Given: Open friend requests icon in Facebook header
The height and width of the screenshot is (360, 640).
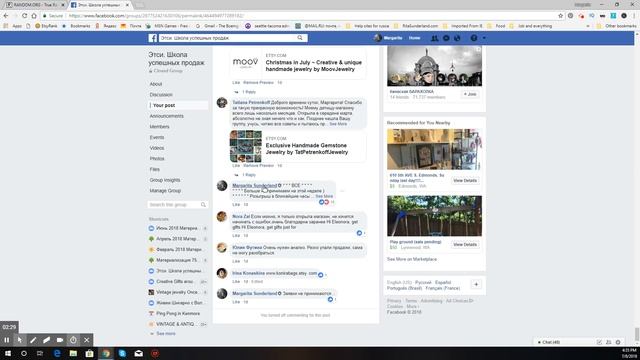Looking at the screenshot, I should (435, 38).
